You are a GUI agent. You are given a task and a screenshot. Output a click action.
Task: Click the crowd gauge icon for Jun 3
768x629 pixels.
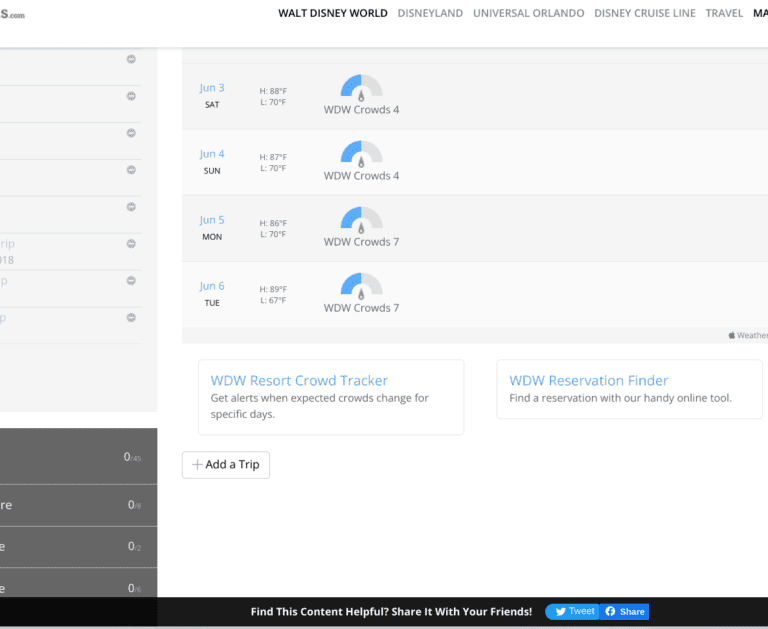[361, 87]
